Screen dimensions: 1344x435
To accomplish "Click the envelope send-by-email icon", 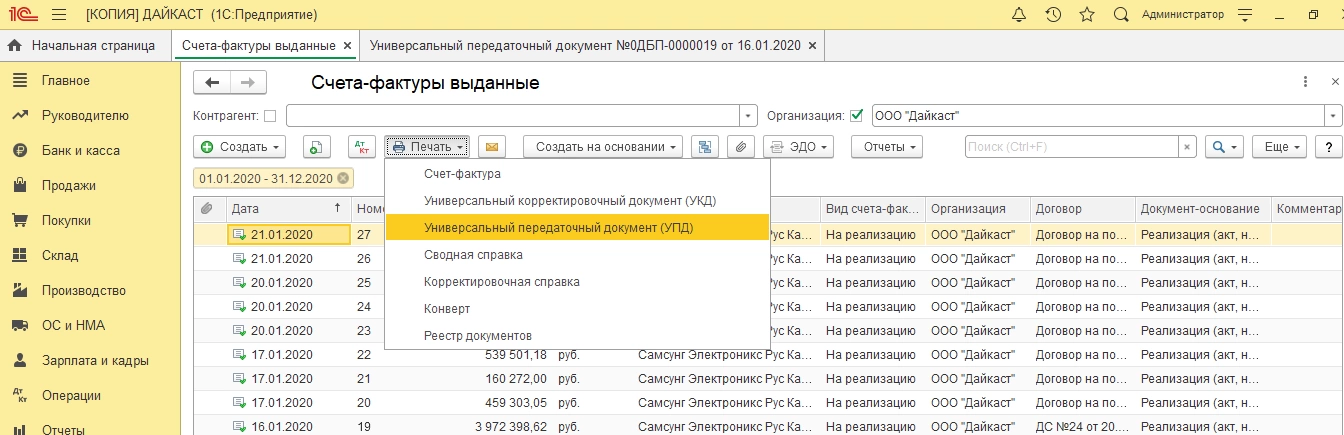I will 491,147.
